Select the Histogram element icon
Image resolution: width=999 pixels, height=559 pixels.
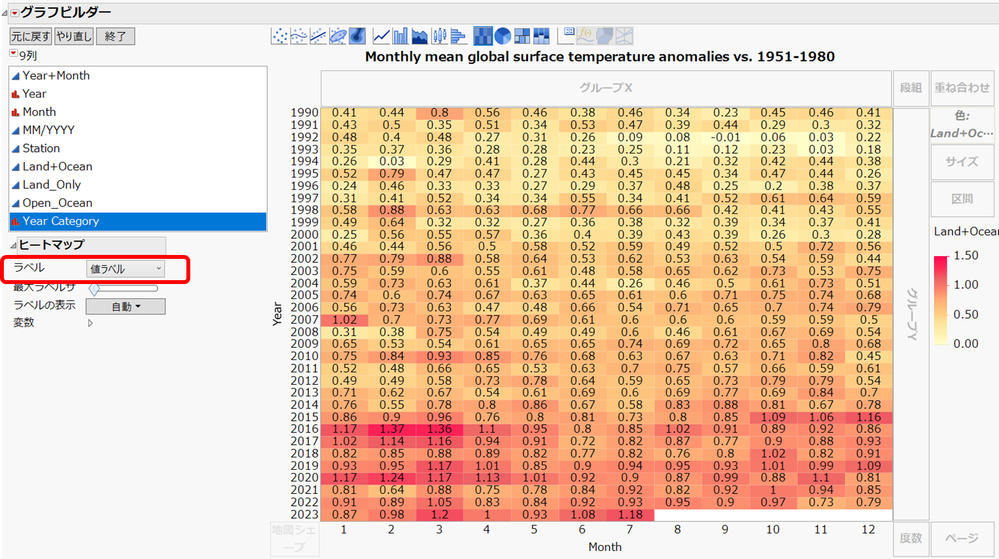[x=458, y=36]
